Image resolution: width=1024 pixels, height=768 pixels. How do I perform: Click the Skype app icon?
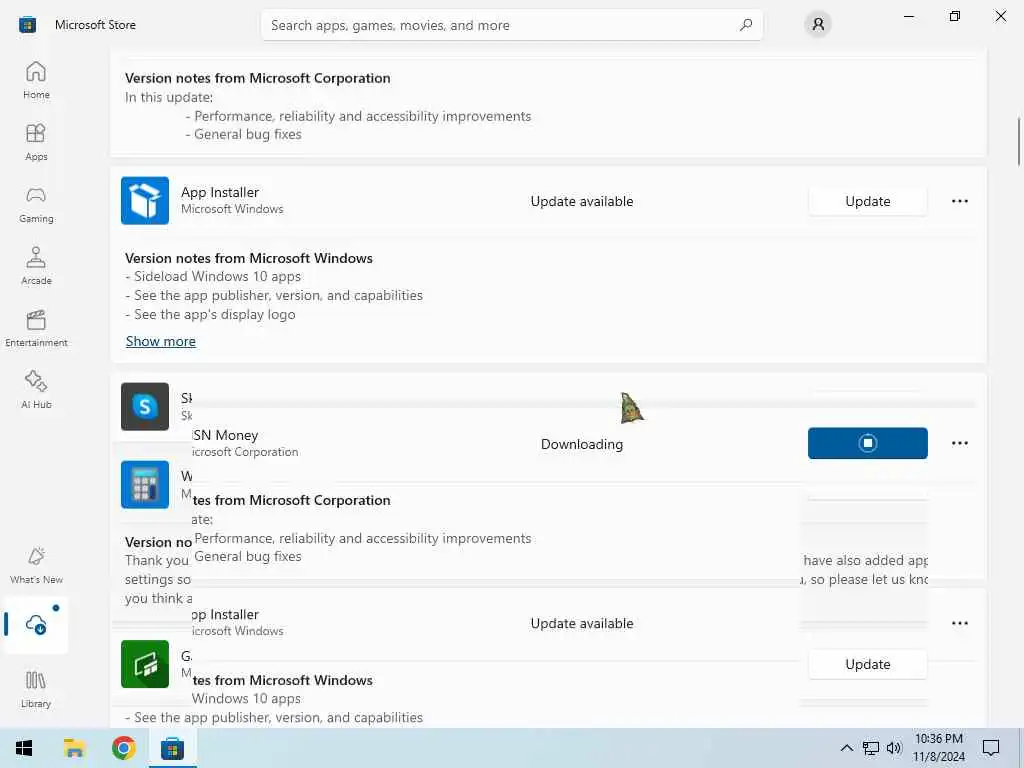point(145,406)
